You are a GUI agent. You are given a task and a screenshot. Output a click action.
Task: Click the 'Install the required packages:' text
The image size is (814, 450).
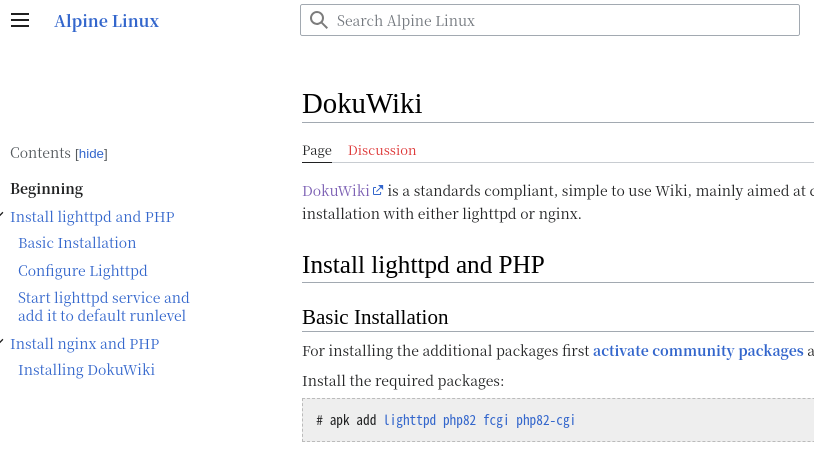tap(403, 381)
